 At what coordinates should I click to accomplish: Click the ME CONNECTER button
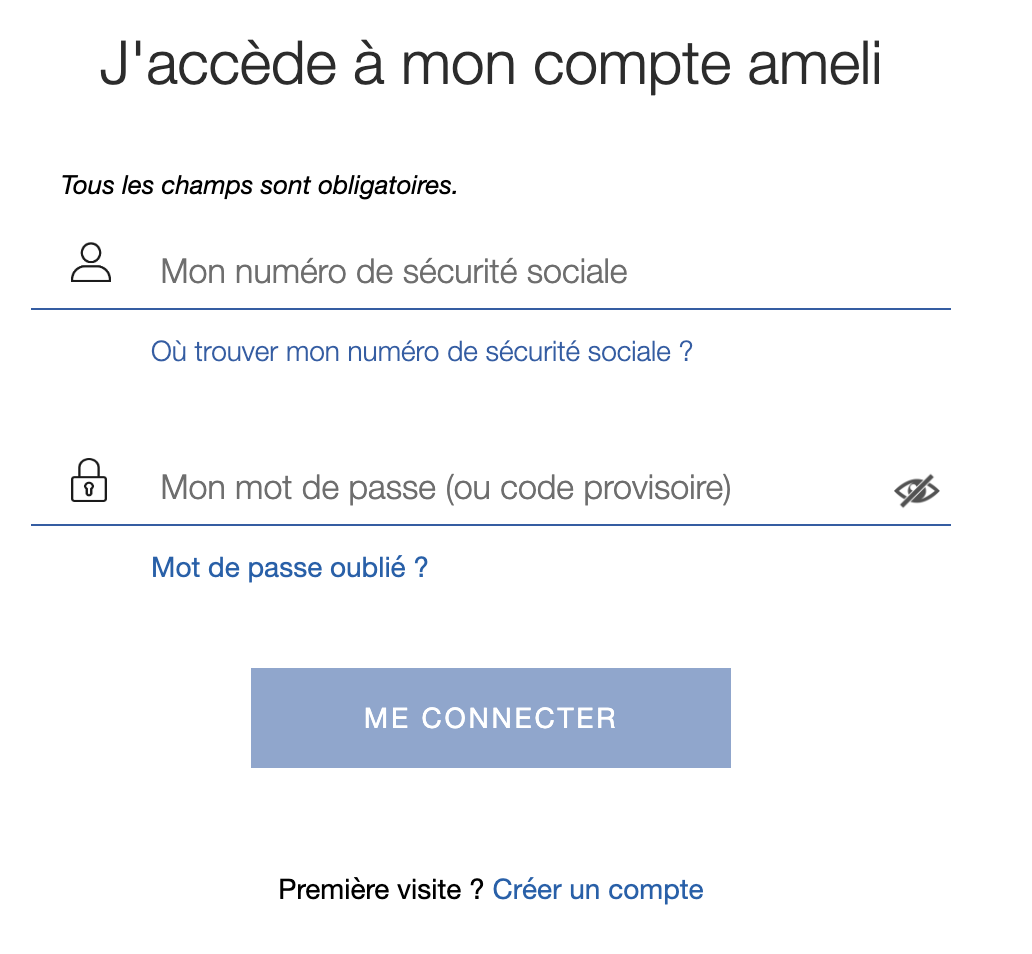(x=491, y=718)
